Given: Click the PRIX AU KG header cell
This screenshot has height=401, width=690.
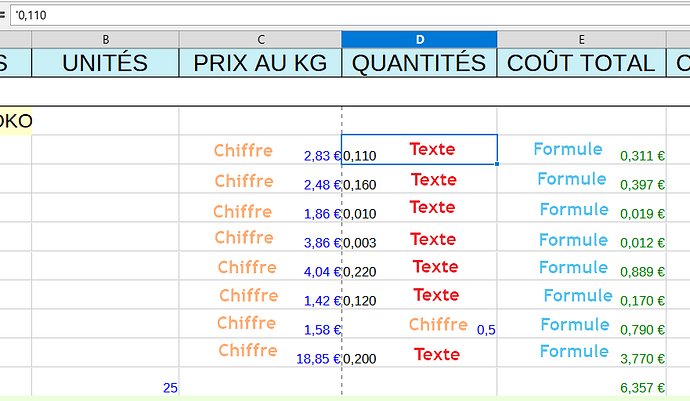Looking at the screenshot, I should pyautogui.click(x=260, y=62).
